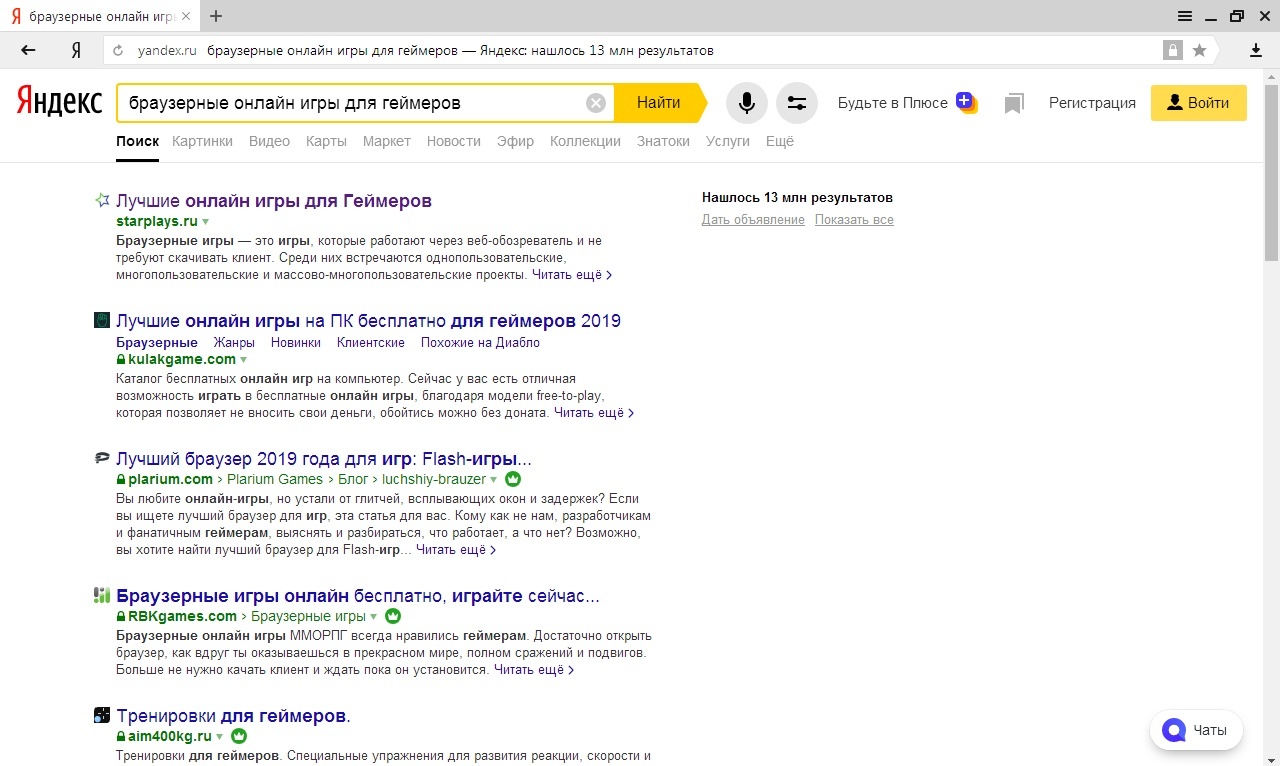Switch to the Маркет tab
This screenshot has width=1280, height=766.
pos(387,141)
